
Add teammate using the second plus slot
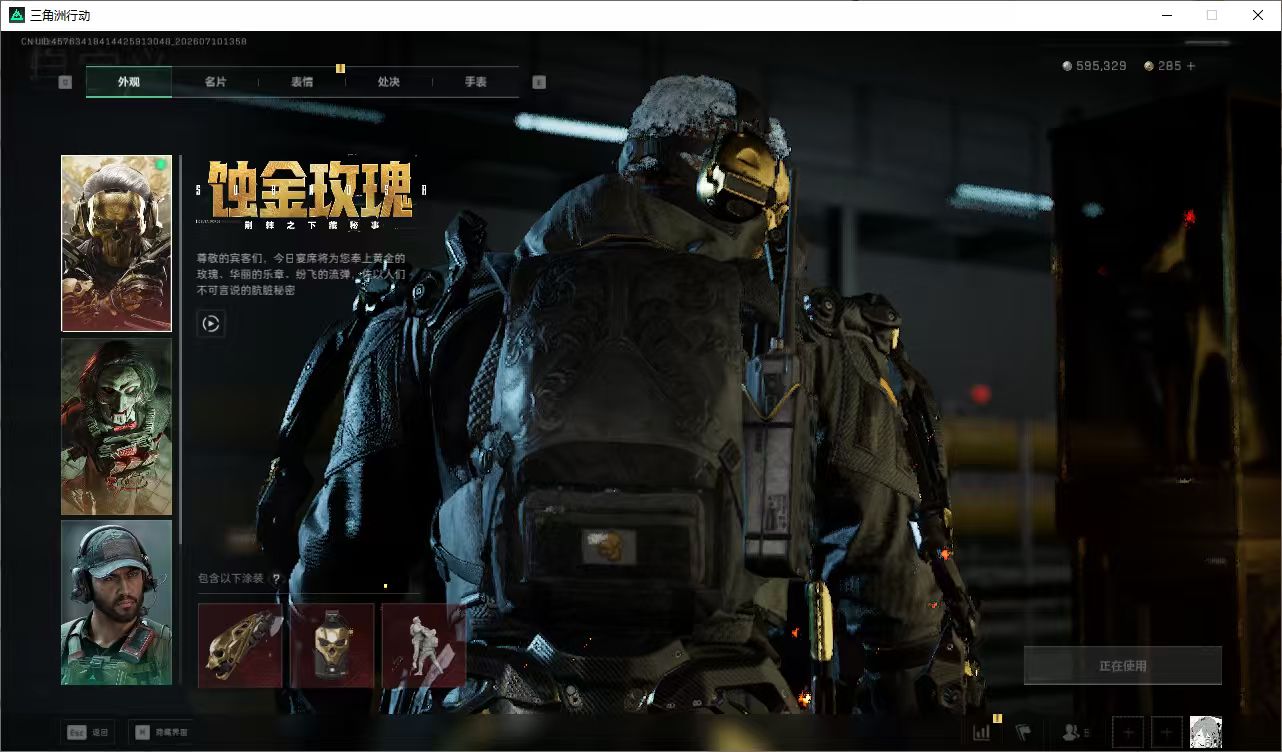[1167, 732]
